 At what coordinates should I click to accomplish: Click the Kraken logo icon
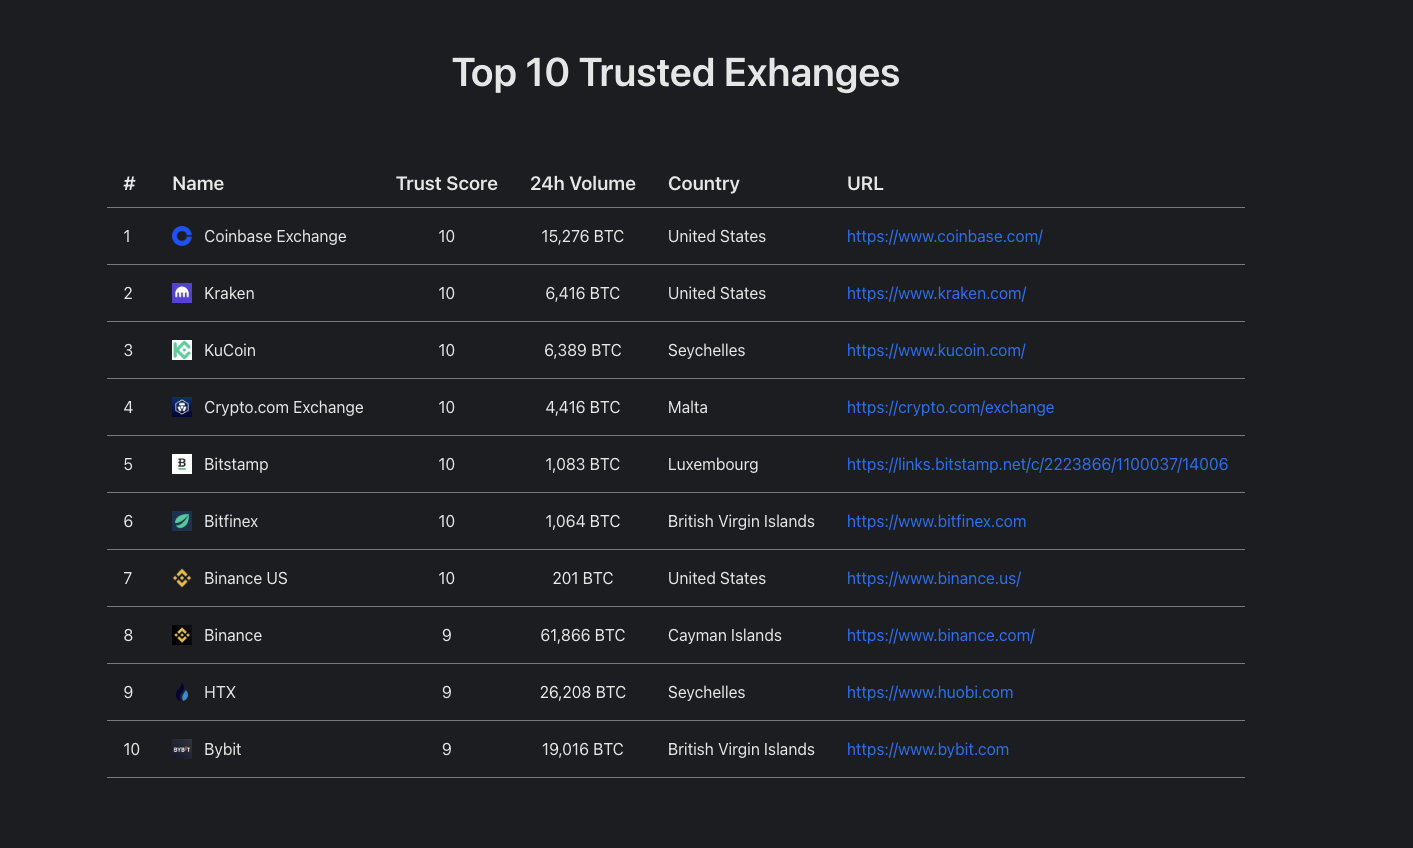pos(181,293)
